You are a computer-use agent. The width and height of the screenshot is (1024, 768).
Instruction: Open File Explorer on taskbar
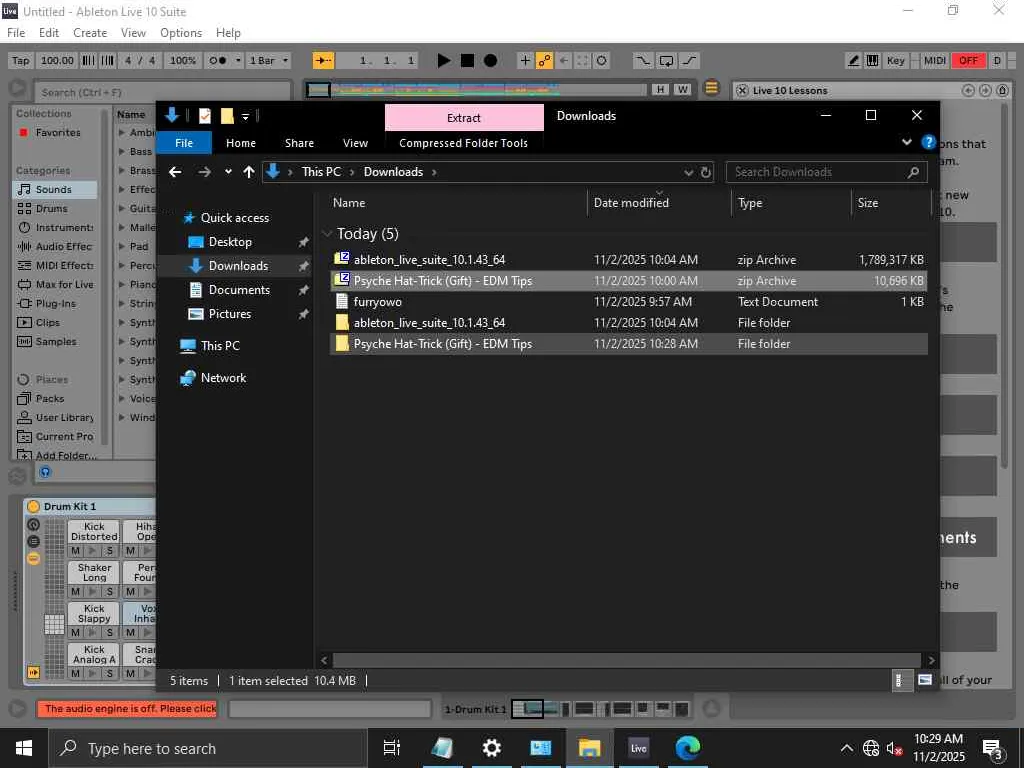(x=589, y=748)
